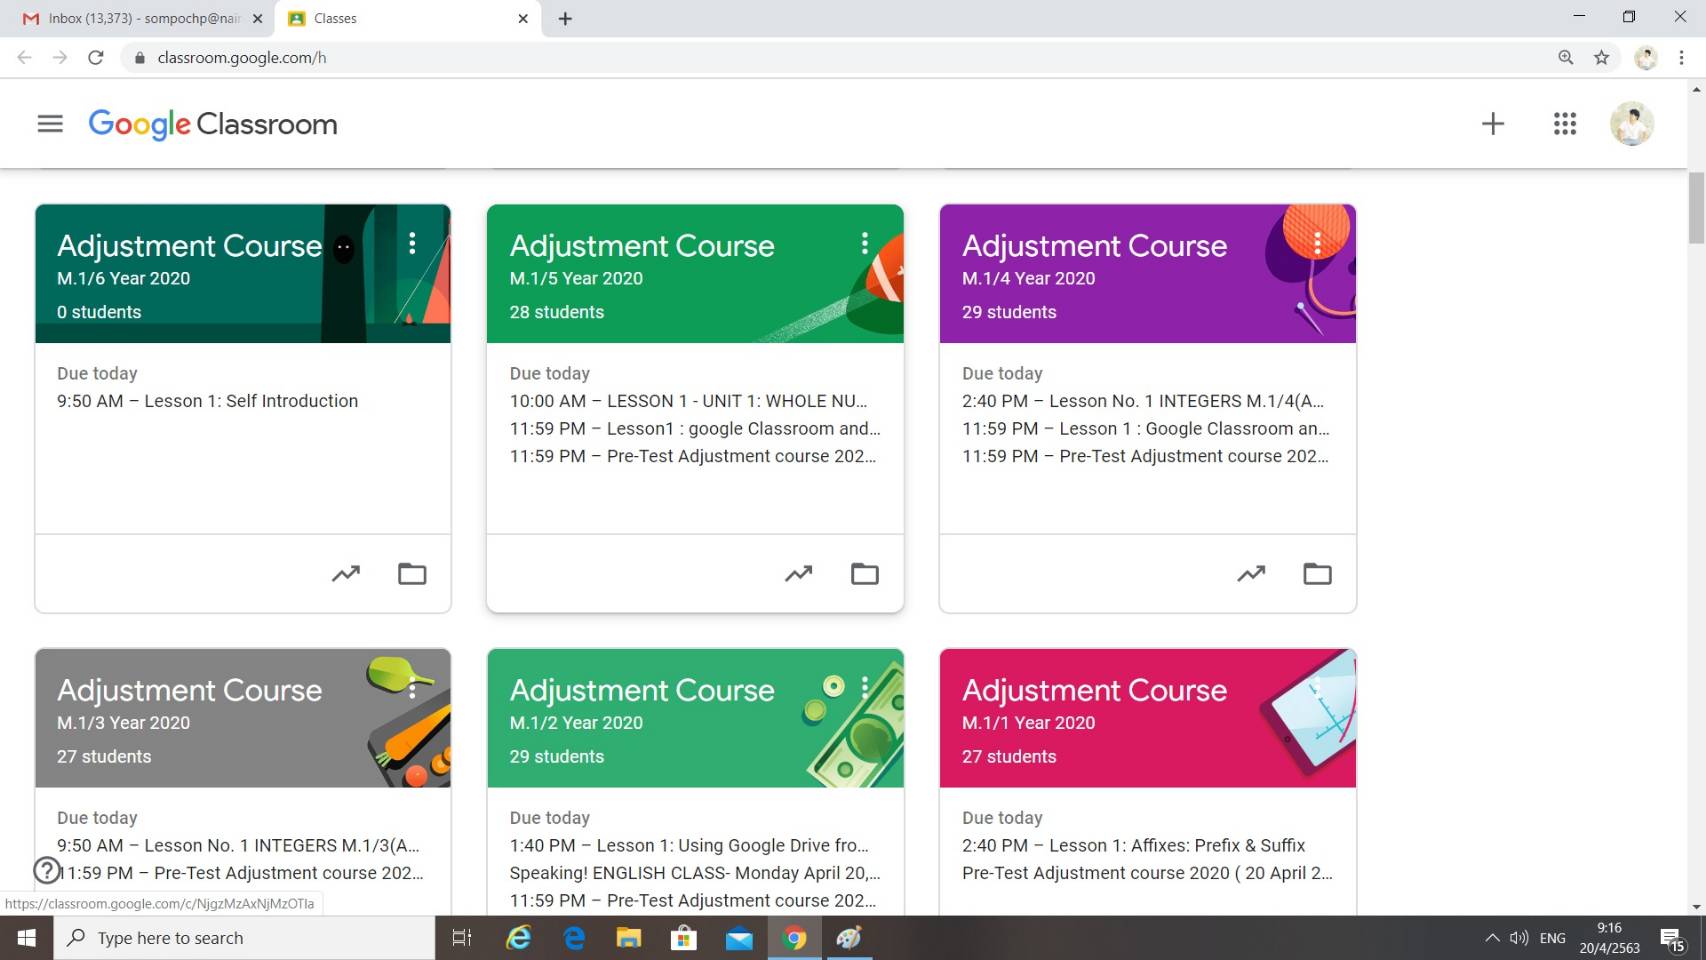The image size is (1706, 960).
Task: Click the plus icon to create or join class
Action: pos(1492,124)
